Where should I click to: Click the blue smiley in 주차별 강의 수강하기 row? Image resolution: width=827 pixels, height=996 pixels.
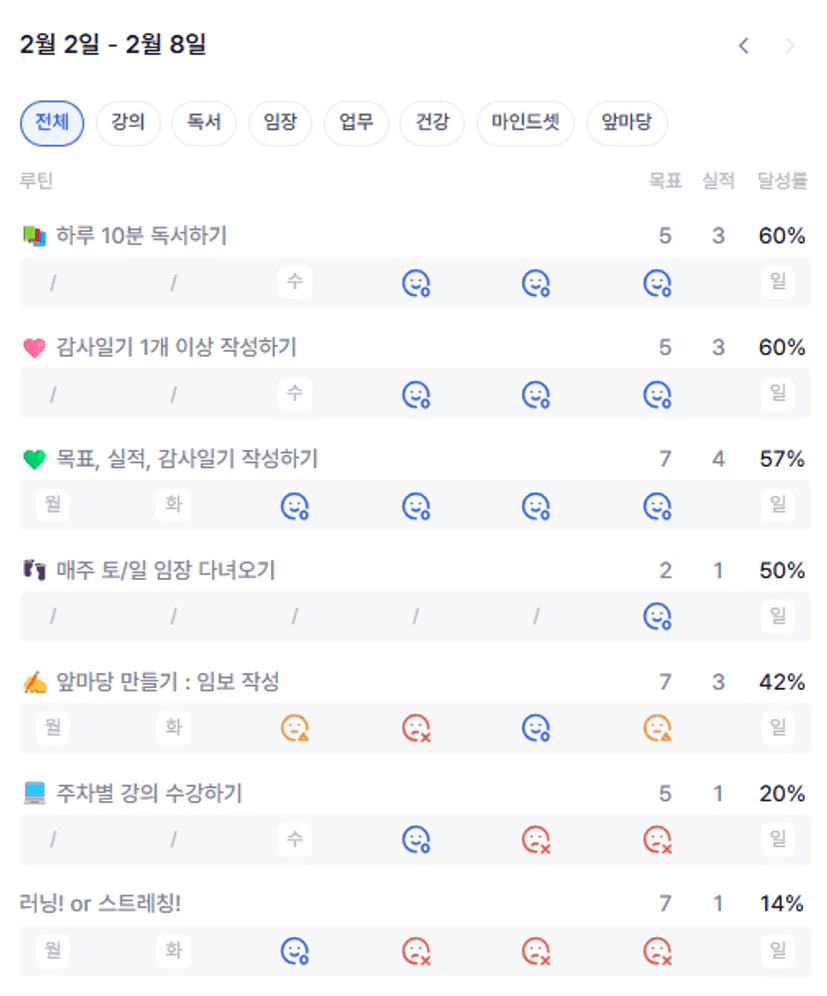[x=415, y=839]
